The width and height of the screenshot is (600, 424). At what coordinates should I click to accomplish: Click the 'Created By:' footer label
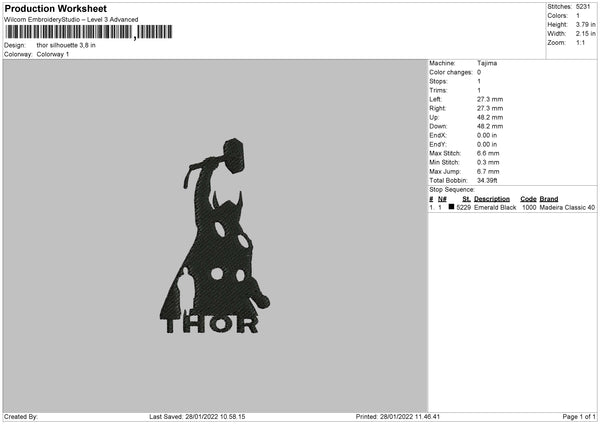[21, 417]
